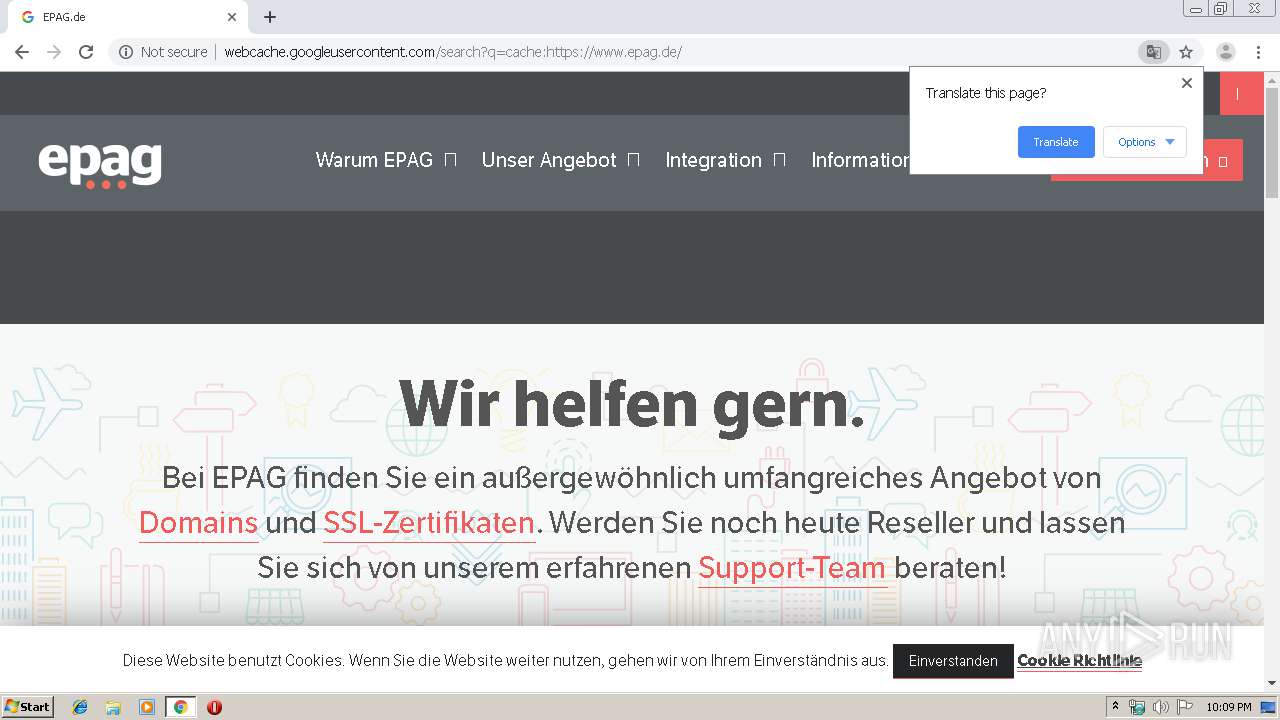Image resolution: width=1280 pixels, height=720 pixels.
Task: Open the Information menu item
Action: pyautogui.click(x=860, y=160)
